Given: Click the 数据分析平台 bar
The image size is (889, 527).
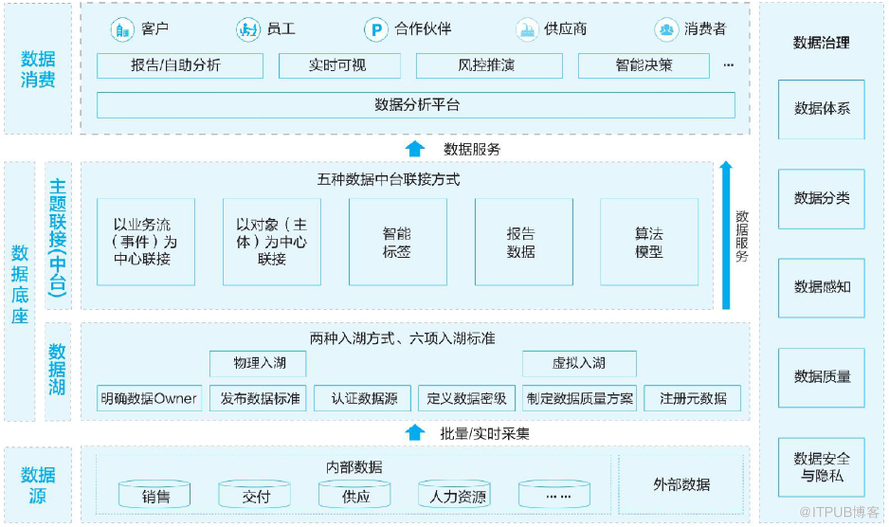Looking at the screenshot, I should click(x=416, y=105).
